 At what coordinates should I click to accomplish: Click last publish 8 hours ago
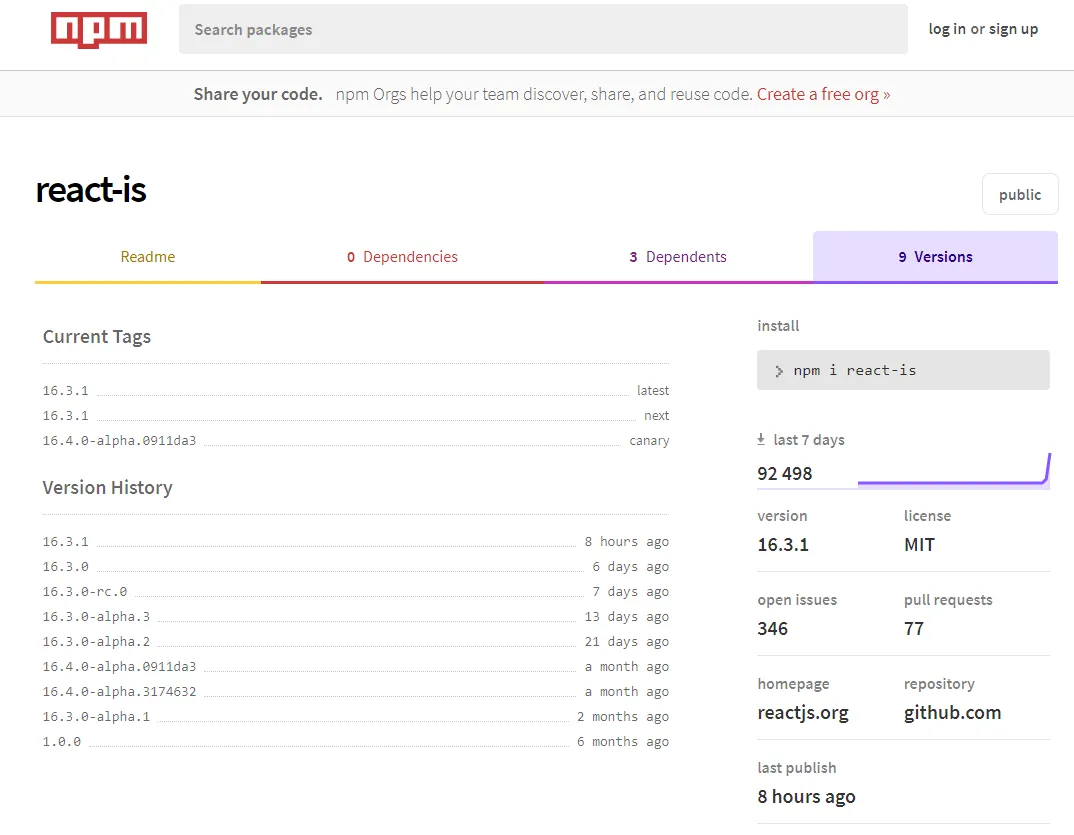pyautogui.click(x=806, y=797)
